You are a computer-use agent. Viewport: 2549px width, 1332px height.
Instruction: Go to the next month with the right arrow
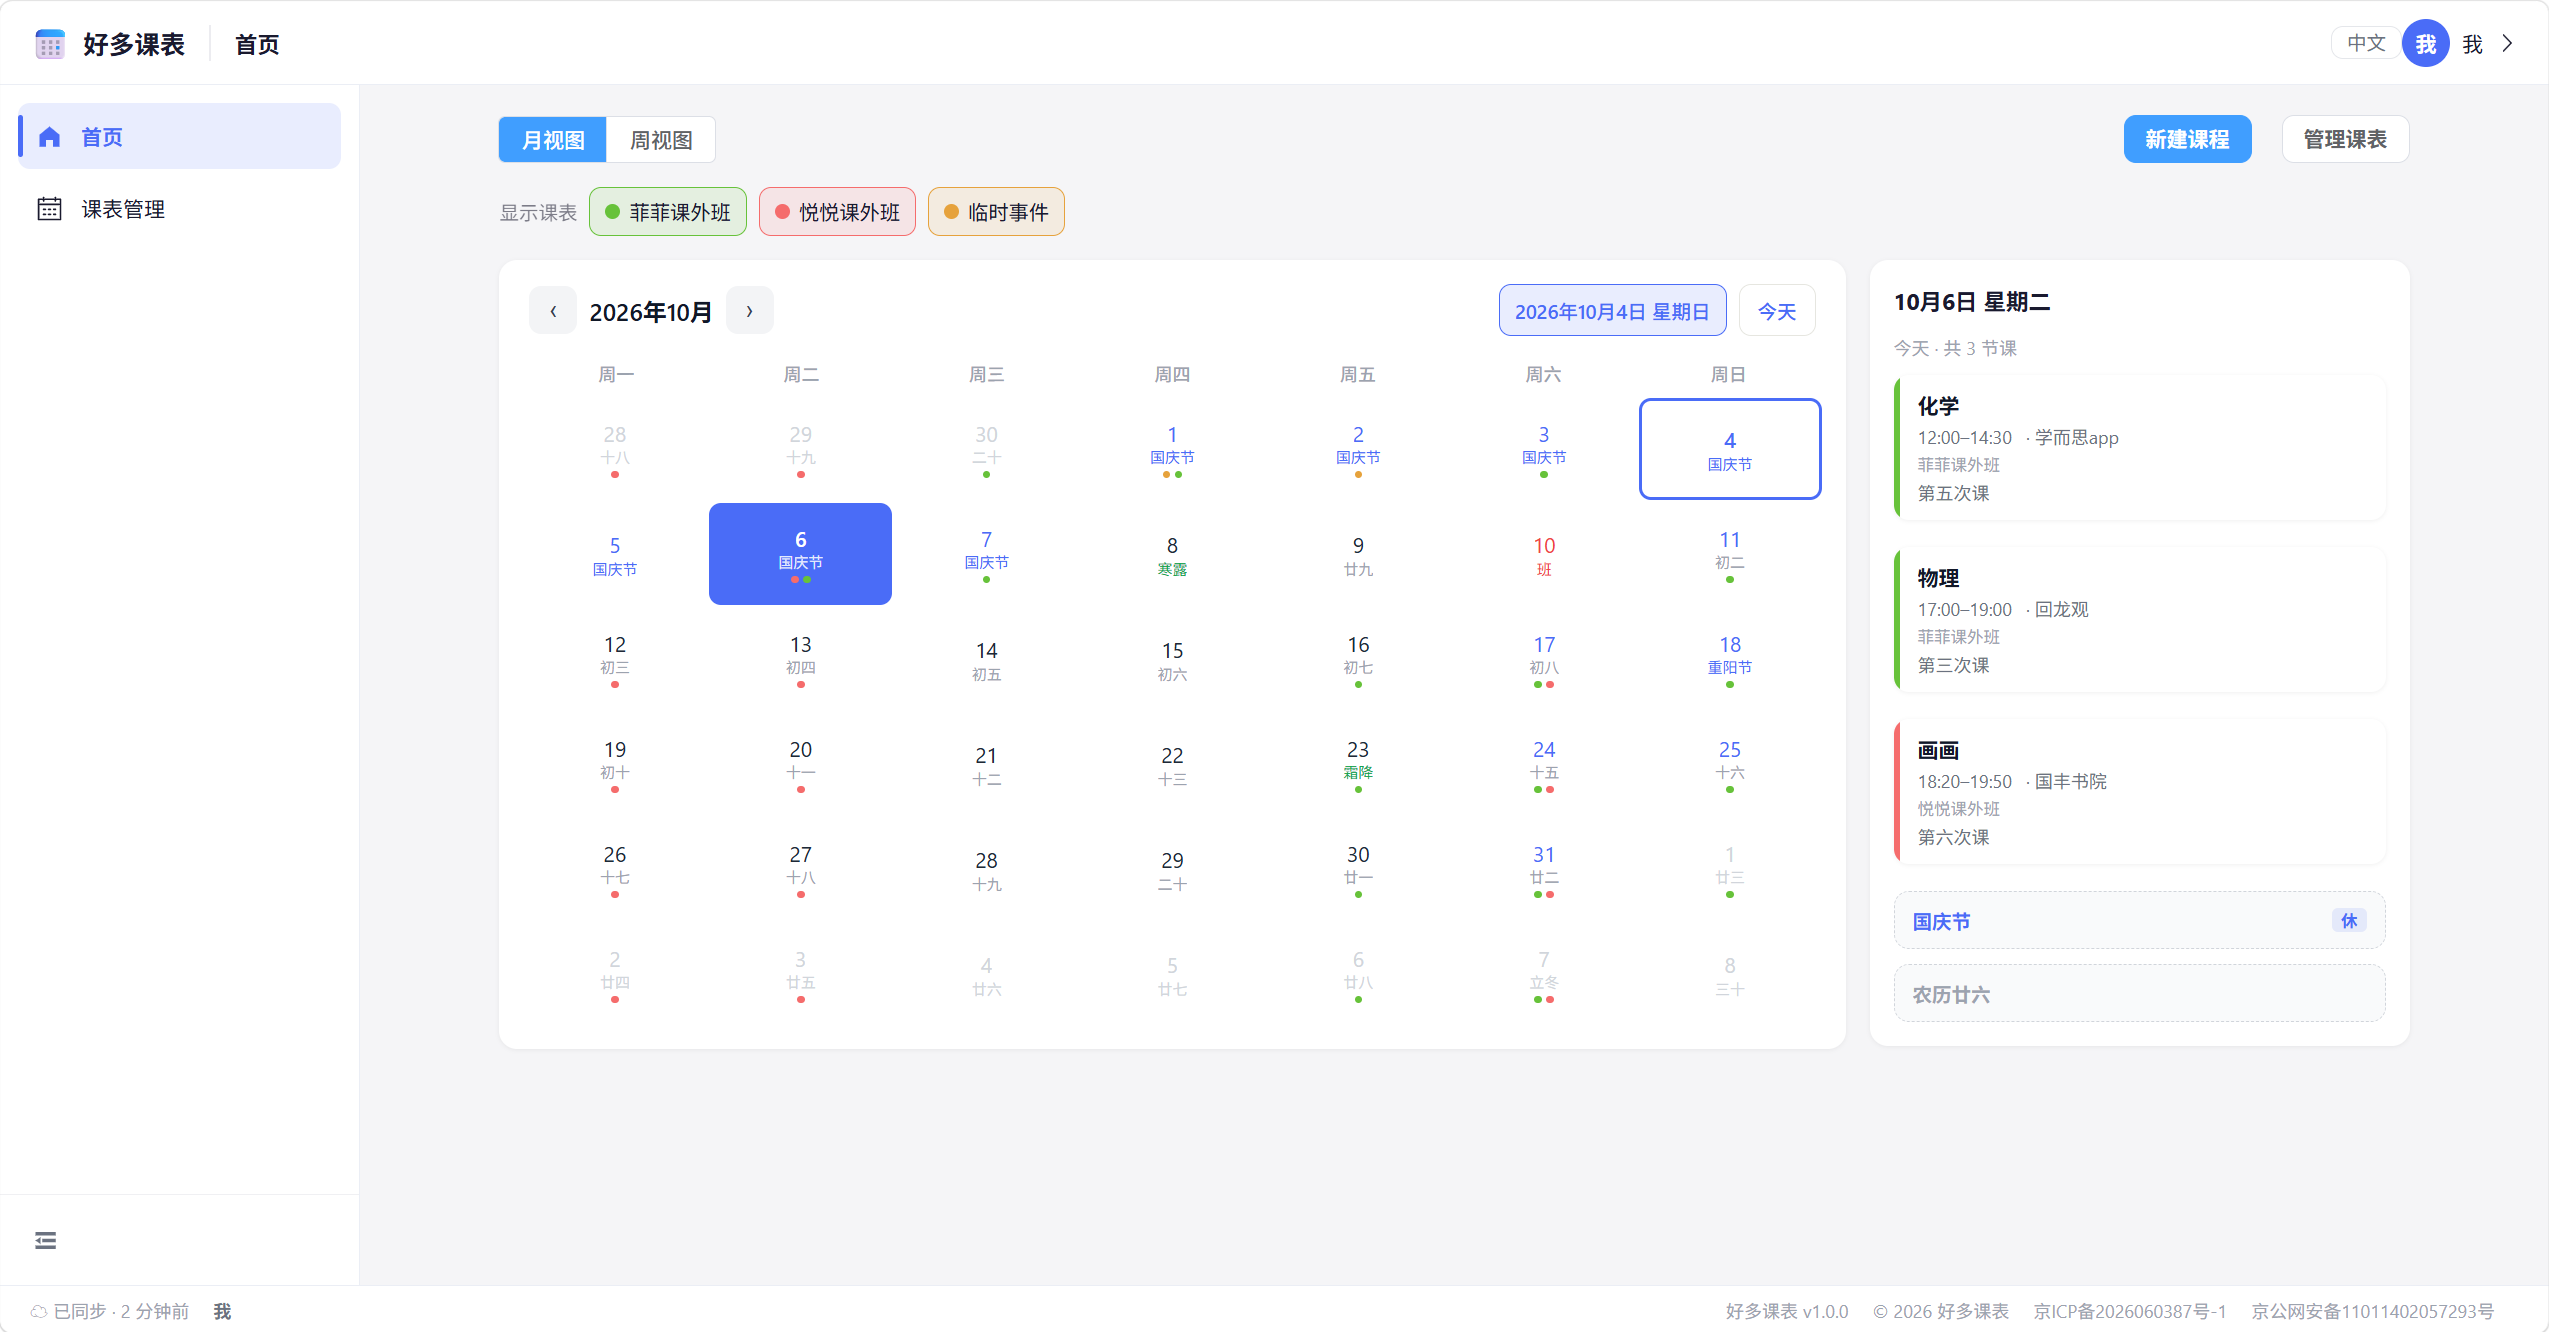click(749, 311)
